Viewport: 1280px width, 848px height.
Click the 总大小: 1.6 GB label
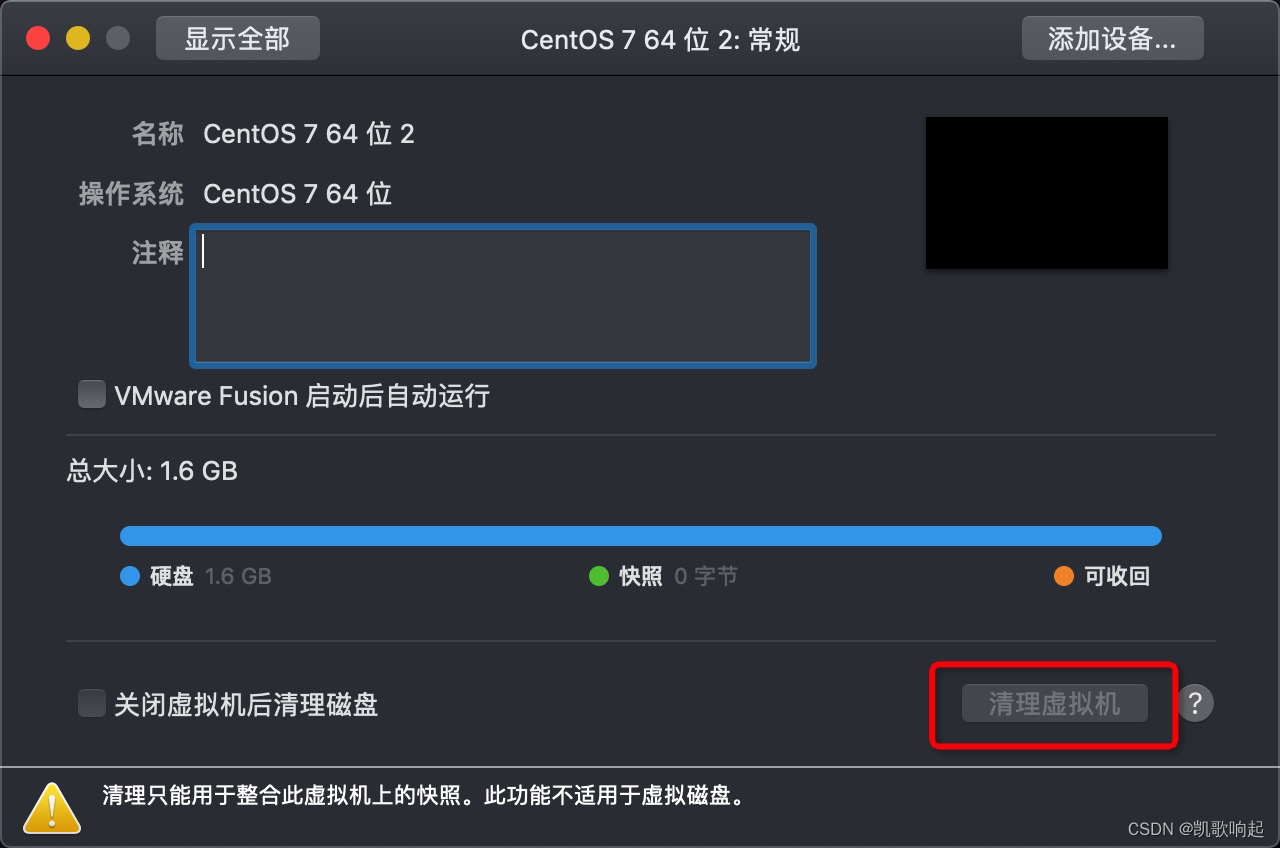pos(152,471)
